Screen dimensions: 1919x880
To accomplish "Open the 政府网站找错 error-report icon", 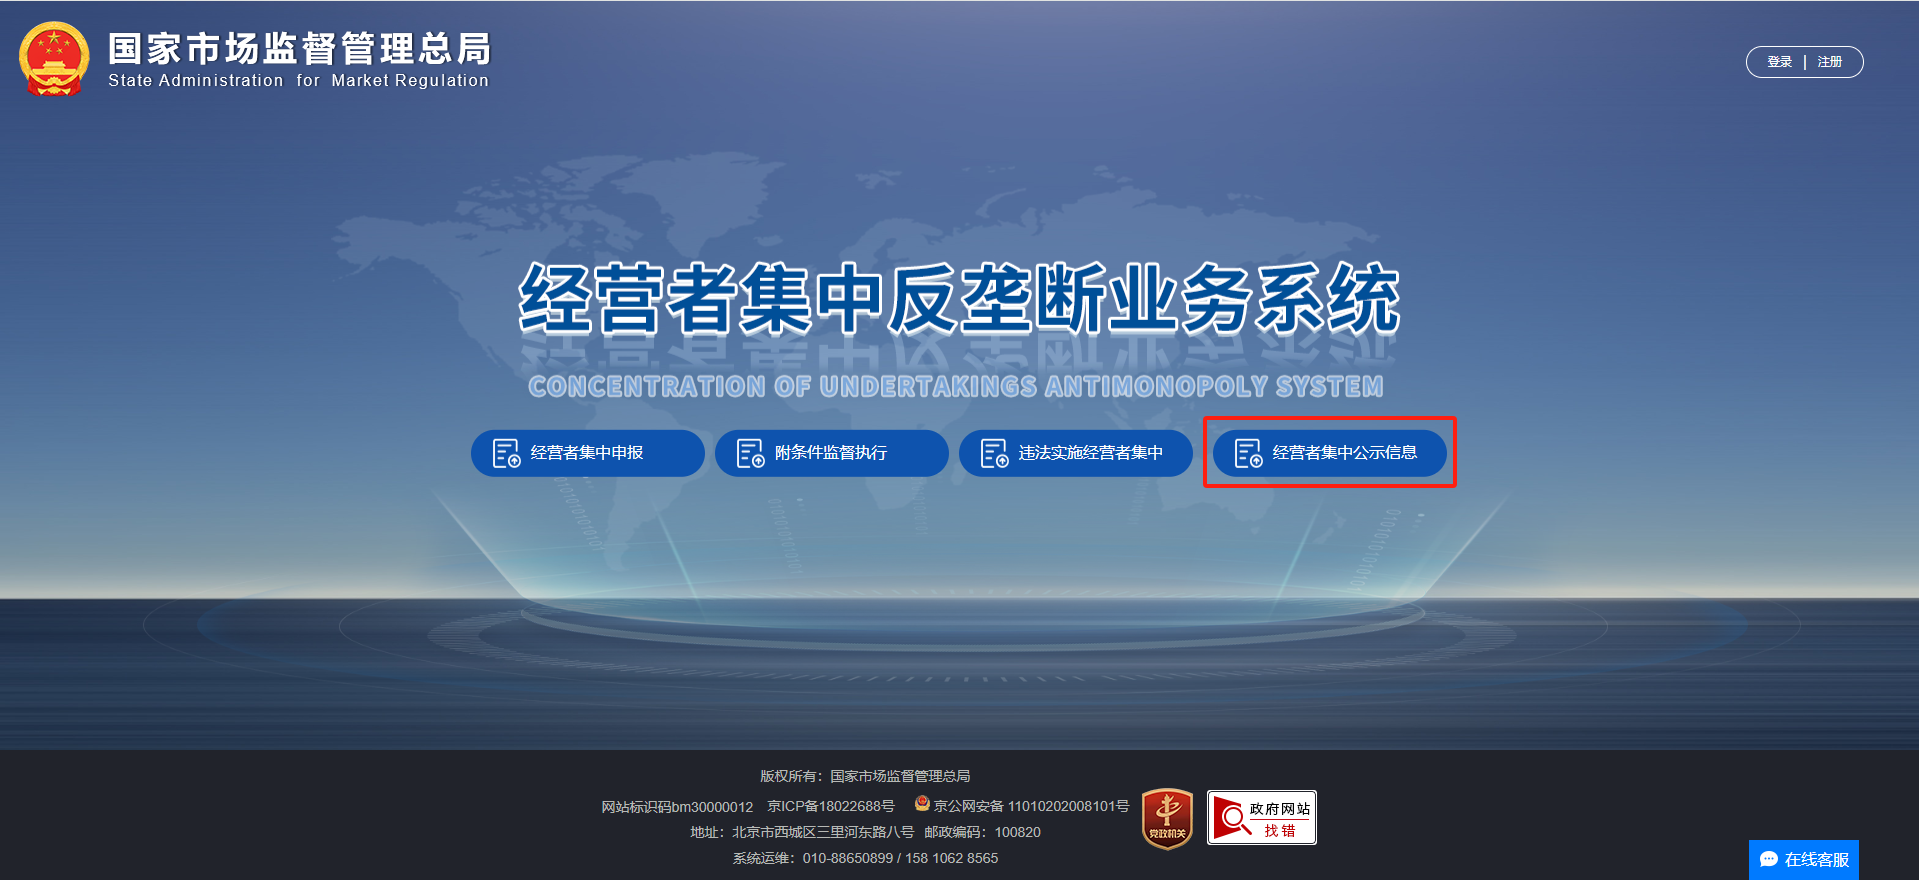I will coord(1261,818).
